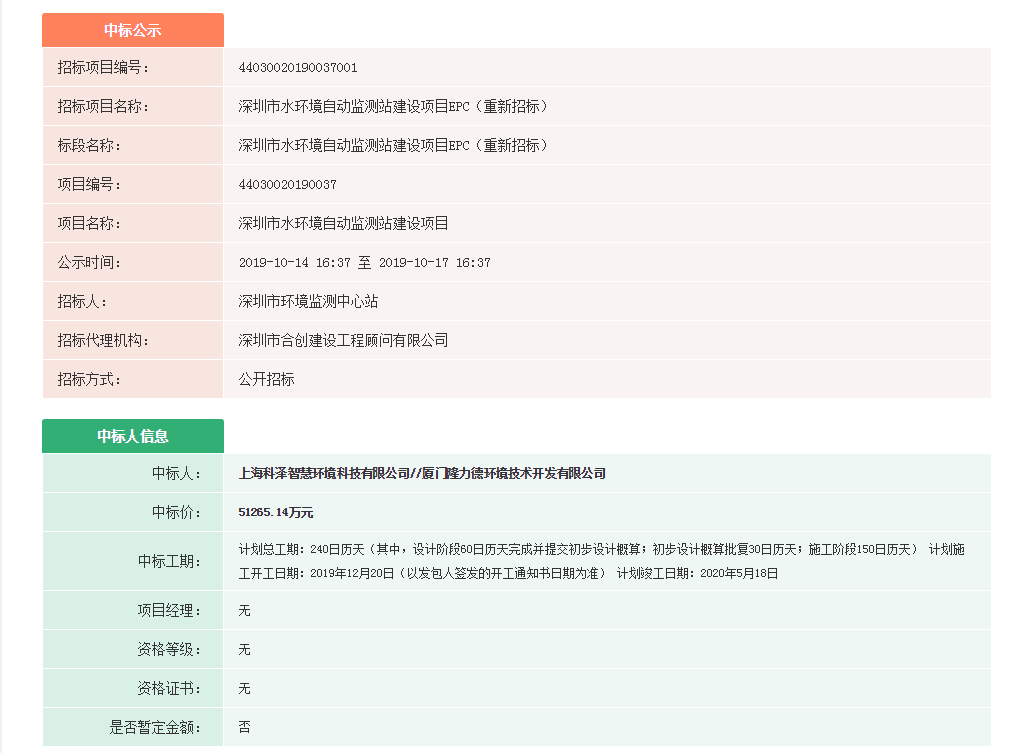Click the 计划总工期 construction period text
Viewport: 1029px width, 753px height.
coord(601,561)
